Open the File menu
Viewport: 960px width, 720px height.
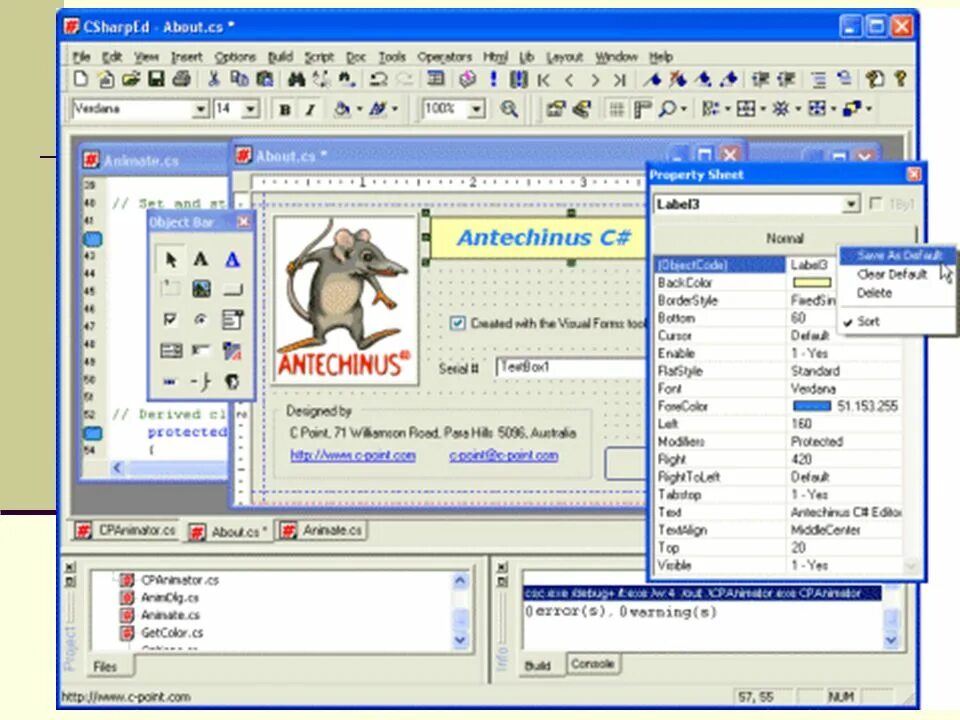click(x=81, y=57)
